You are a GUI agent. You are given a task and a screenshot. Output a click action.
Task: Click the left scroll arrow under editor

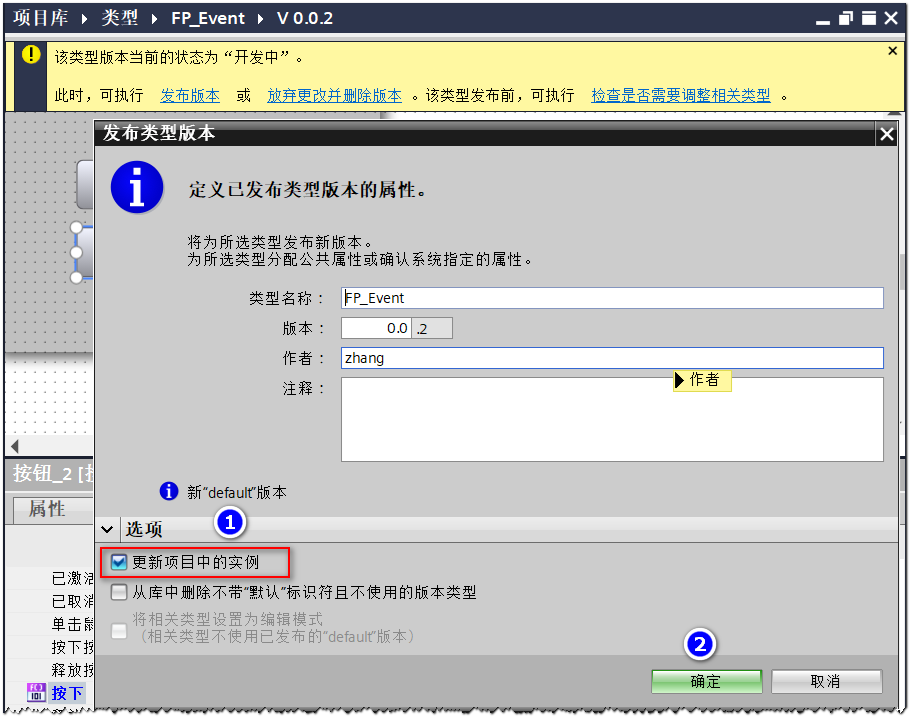coord(14,446)
